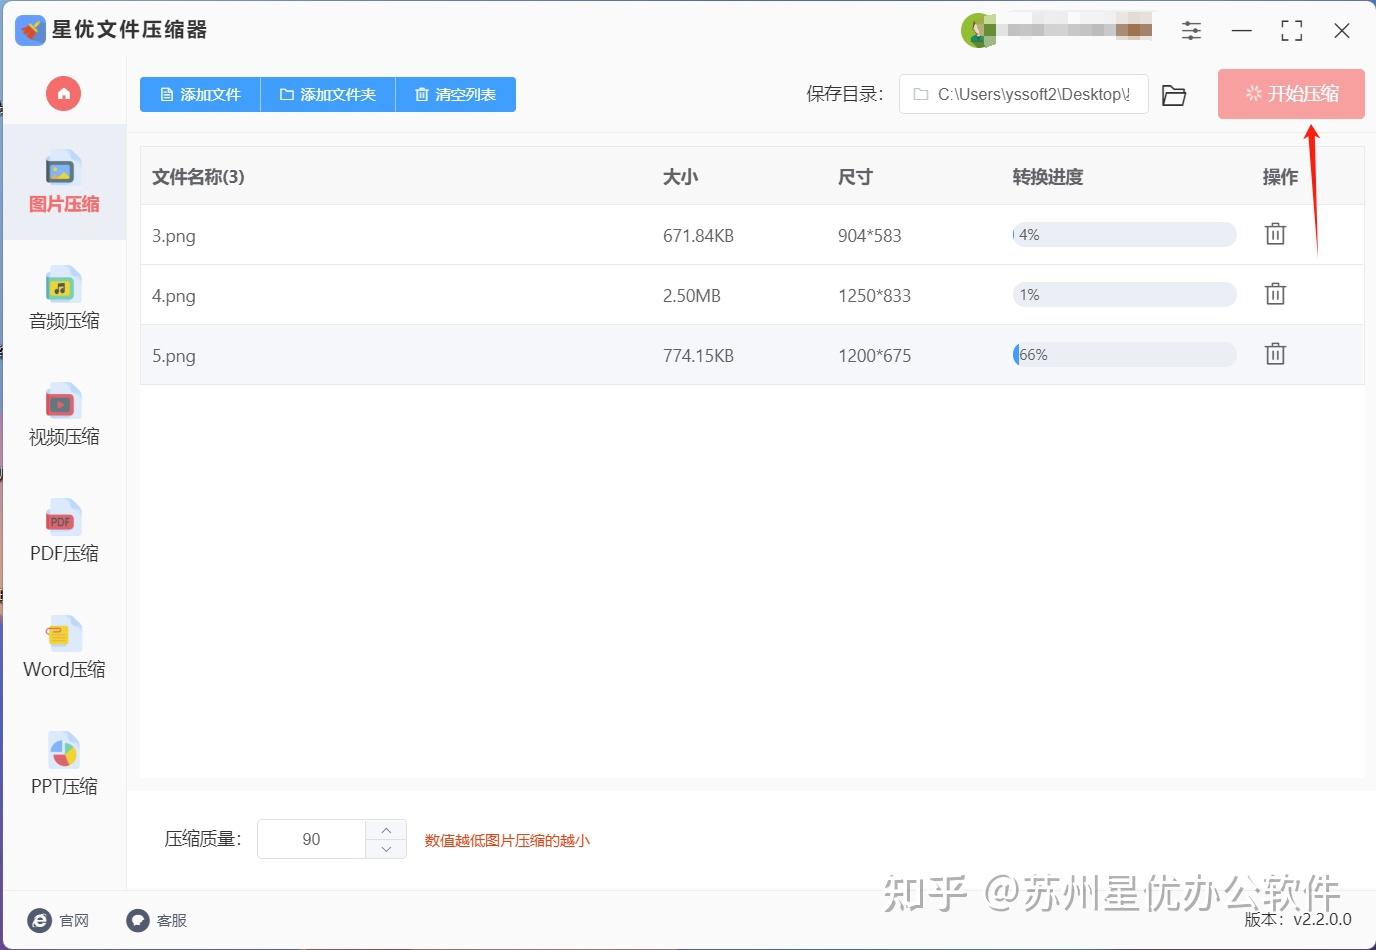Switch to 视频压缩 video compression

pos(64,415)
